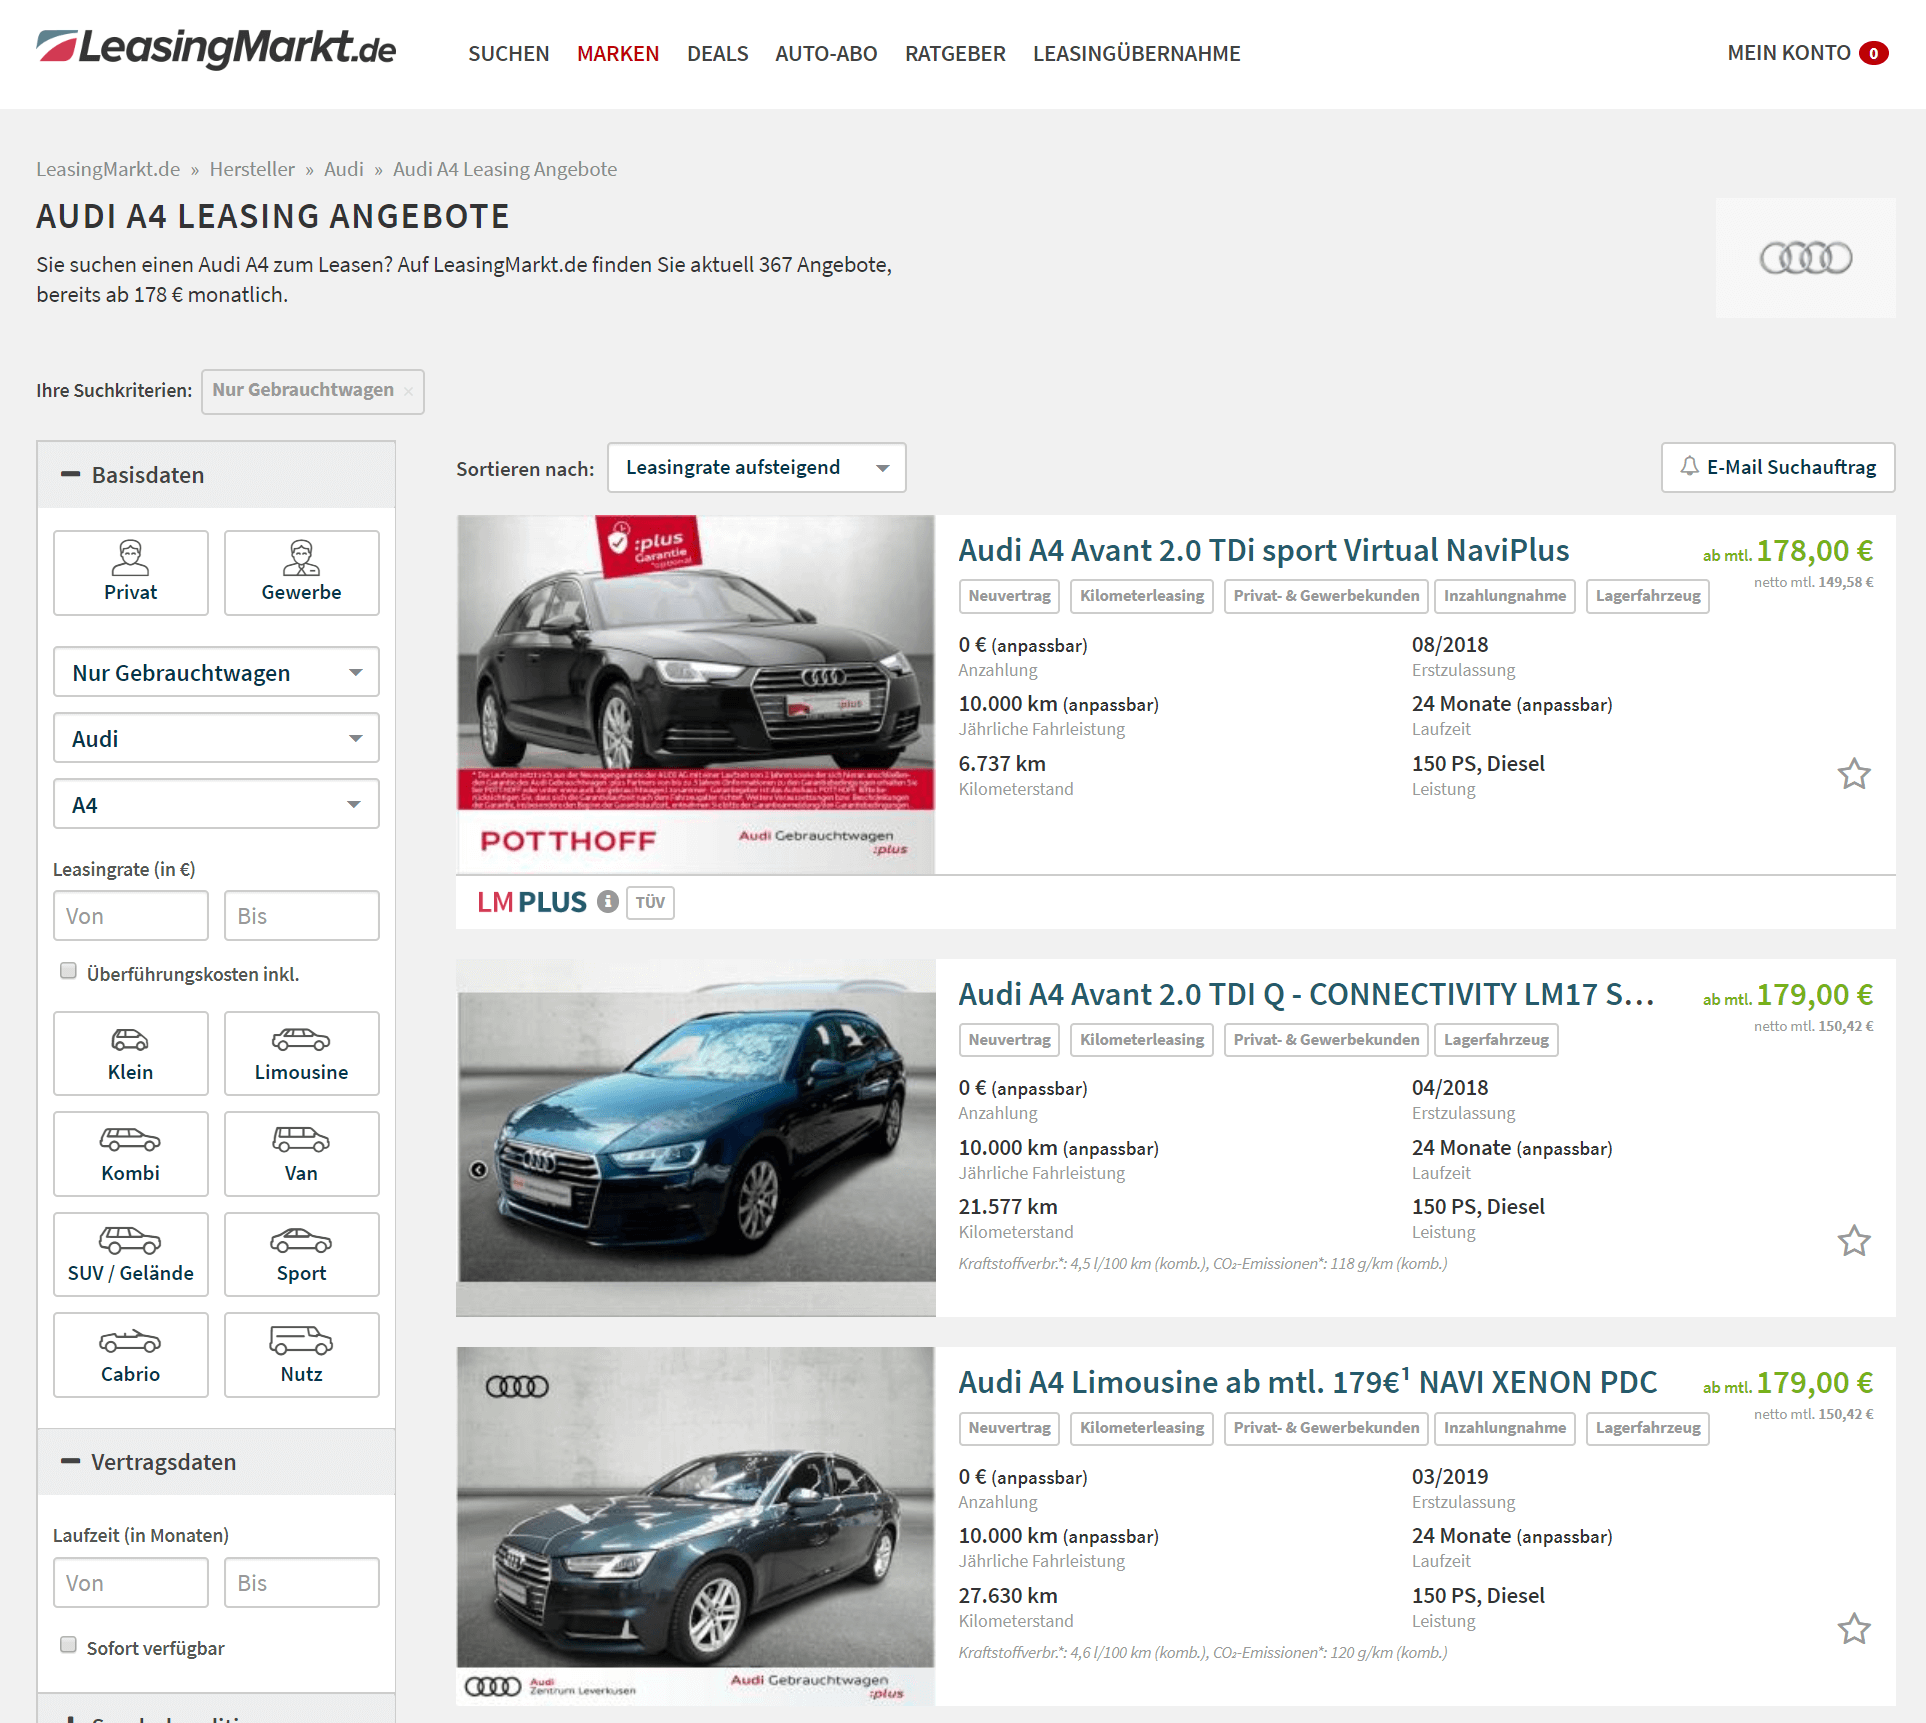Image resolution: width=1926 pixels, height=1723 pixels.
Task: Open MEIN KONTO
Action: (1788, 53)
